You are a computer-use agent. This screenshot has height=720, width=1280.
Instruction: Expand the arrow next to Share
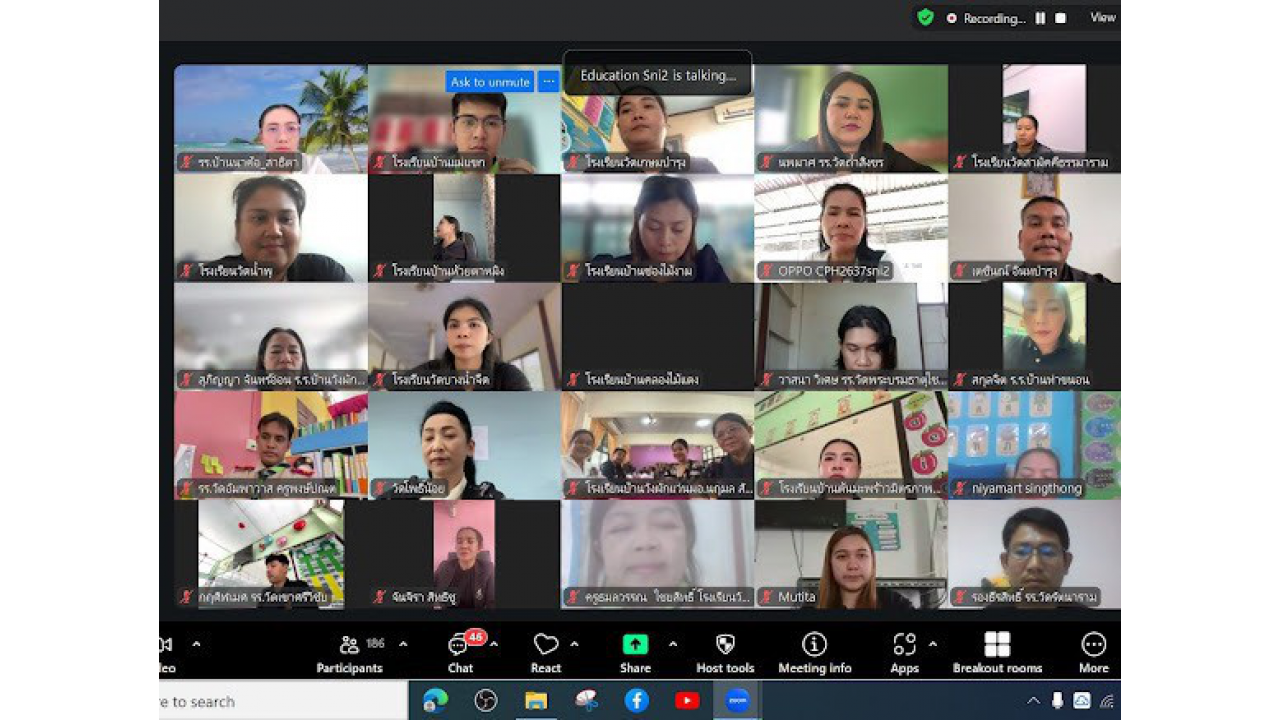tap(673, 644)
